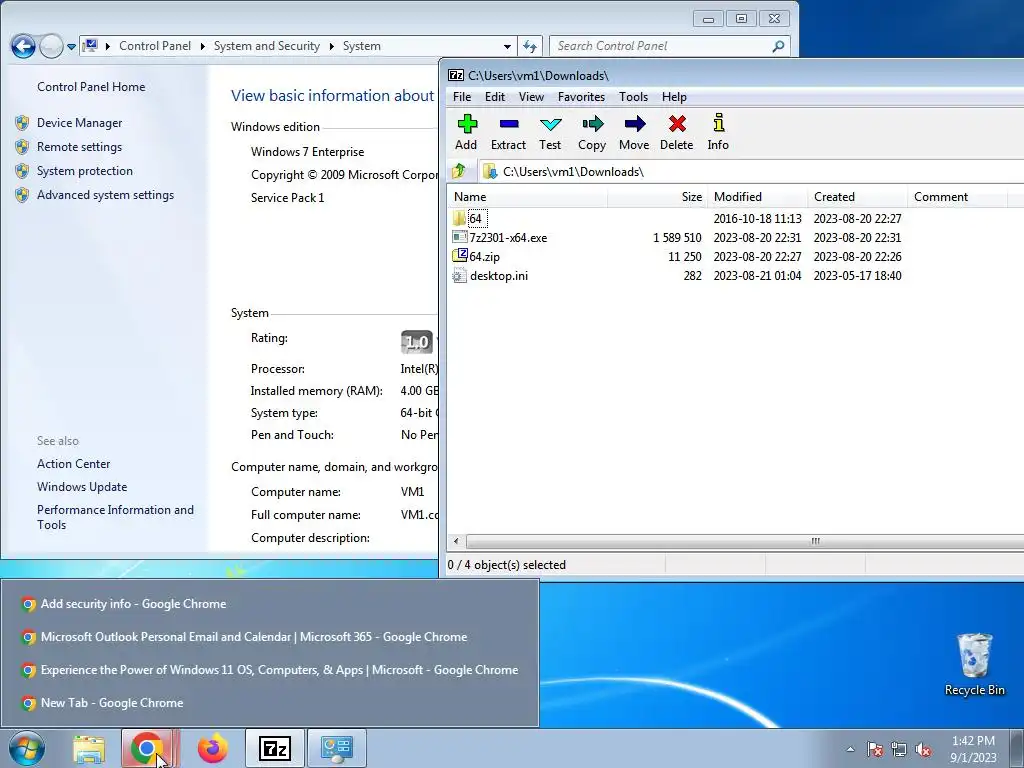This screenshot has width=1024, height=768.
Task: Click the Add button in 7-Zip toolbar
Action: (466, 132)
